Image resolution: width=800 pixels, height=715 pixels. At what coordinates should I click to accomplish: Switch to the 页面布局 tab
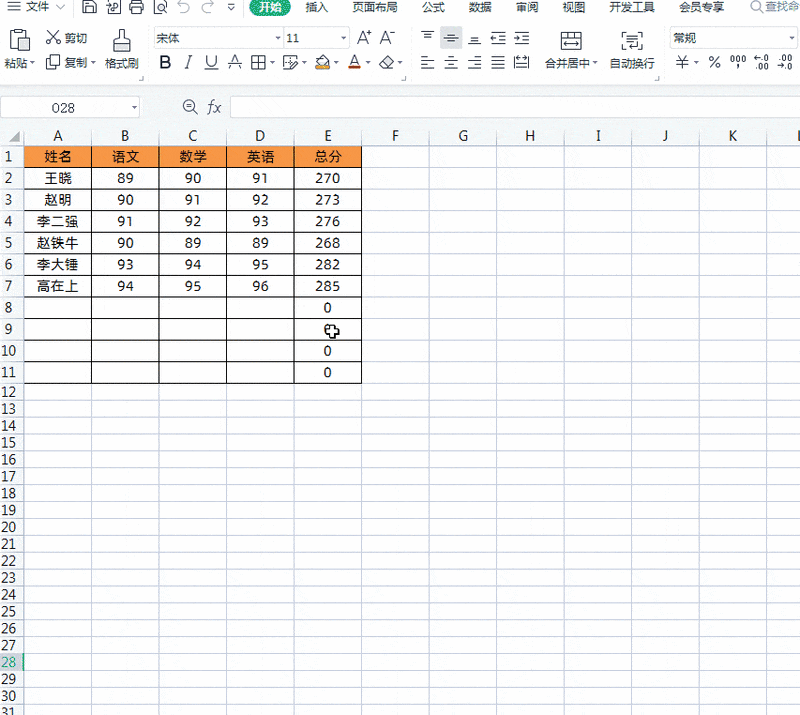pyautogui.click(x=375, y=7)
